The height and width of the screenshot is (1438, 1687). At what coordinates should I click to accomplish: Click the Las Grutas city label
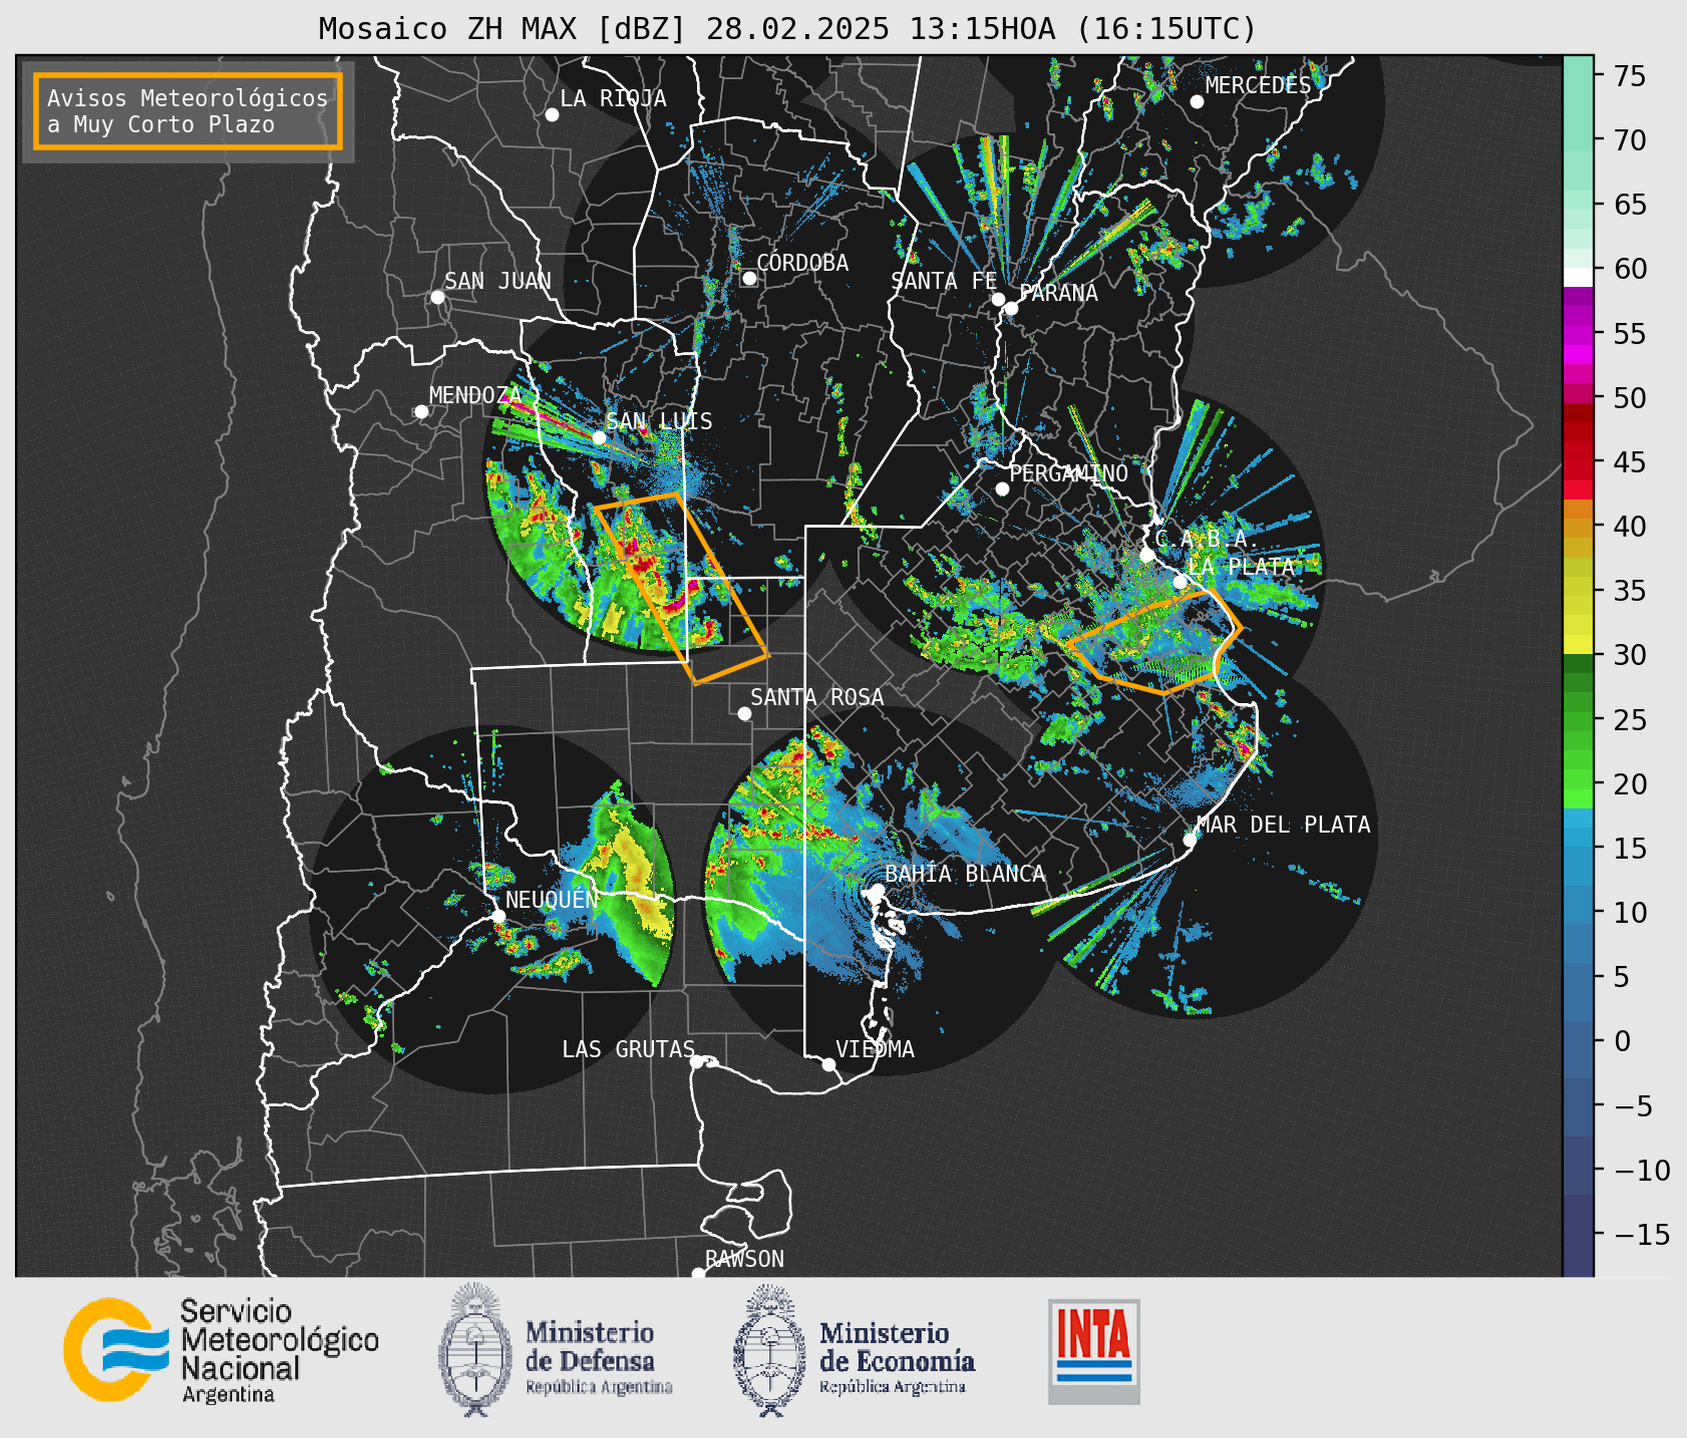628,1049
